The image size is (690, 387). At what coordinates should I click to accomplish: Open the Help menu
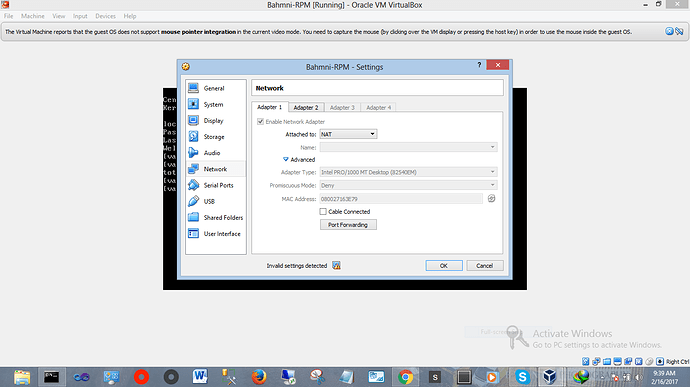[x=130, y=16]
